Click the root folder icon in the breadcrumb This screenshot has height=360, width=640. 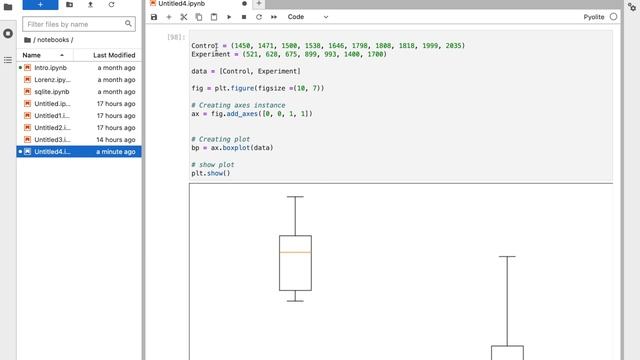coord(27,40)
